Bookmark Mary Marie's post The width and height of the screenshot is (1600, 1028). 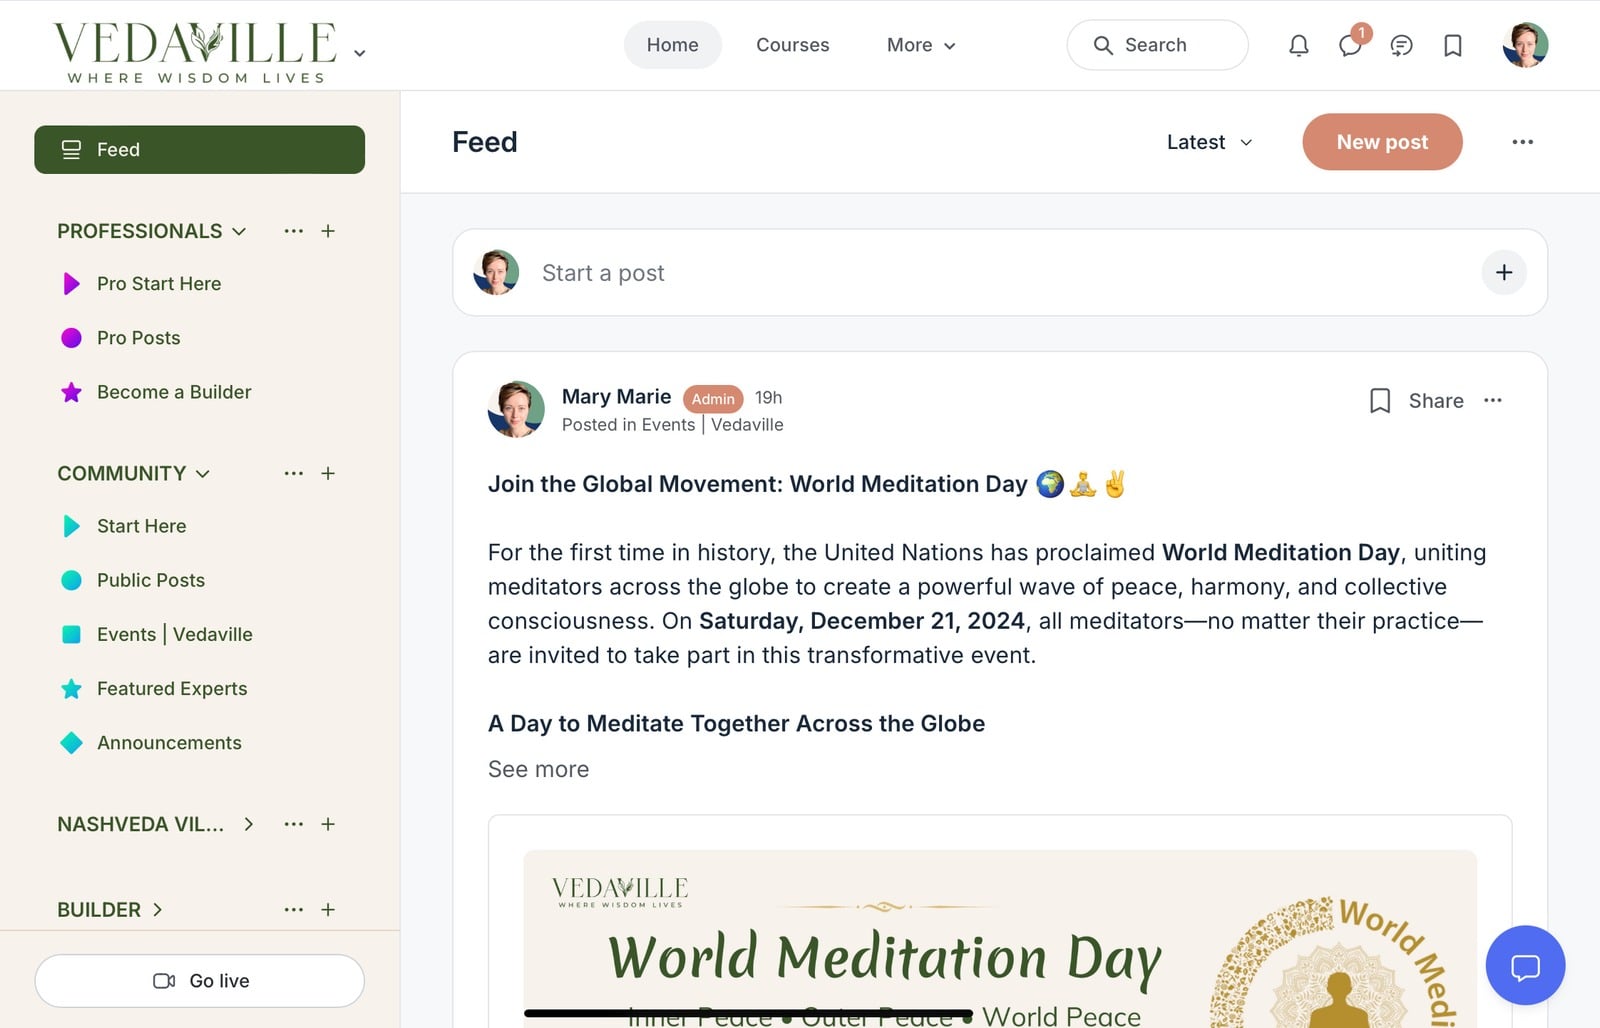click(x=1380, y=401)
